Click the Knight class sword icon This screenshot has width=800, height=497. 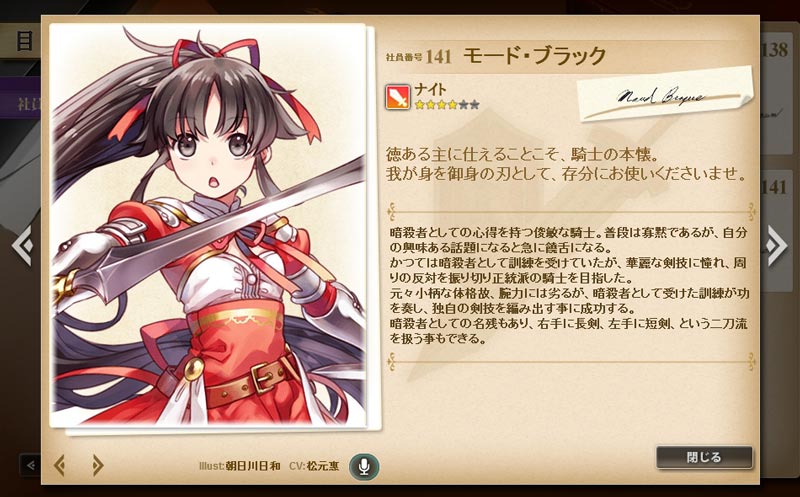coord(398,97)
